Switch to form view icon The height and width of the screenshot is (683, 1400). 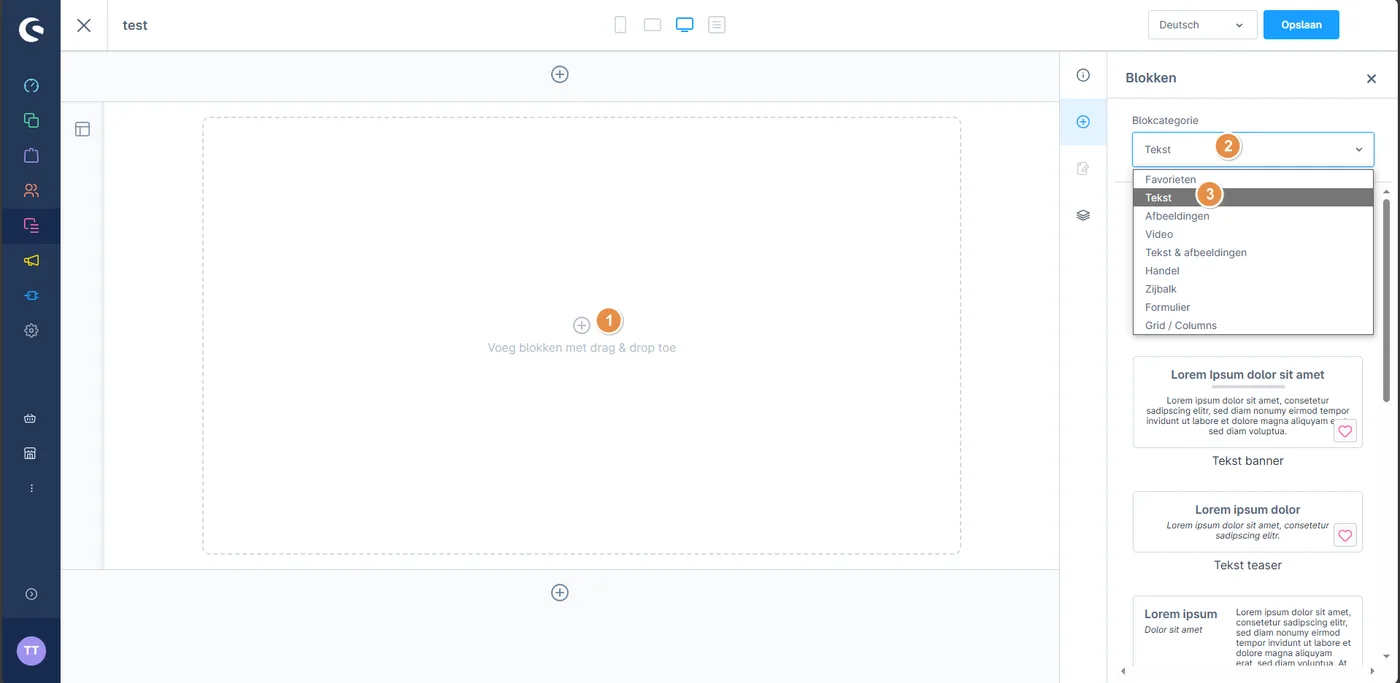(x=717, y=25)
